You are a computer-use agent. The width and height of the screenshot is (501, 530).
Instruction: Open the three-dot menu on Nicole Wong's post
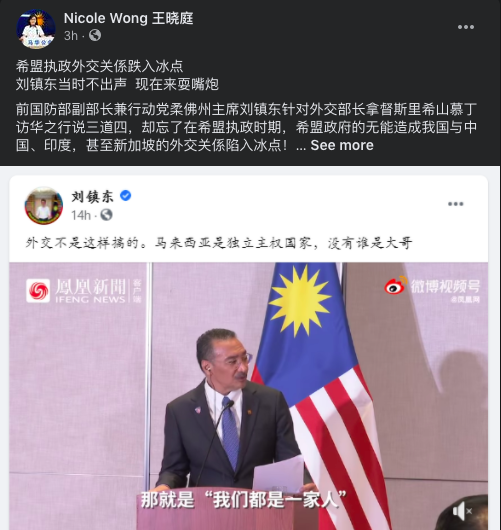click(x=466, y=27)
